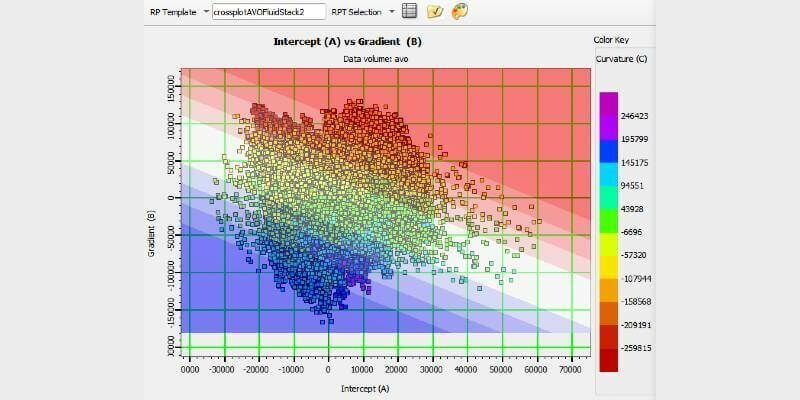Expand the RP Template dropdown arrow
This screenshot has width=800, height=400.
pyautogui.click(x=206, y=12)
